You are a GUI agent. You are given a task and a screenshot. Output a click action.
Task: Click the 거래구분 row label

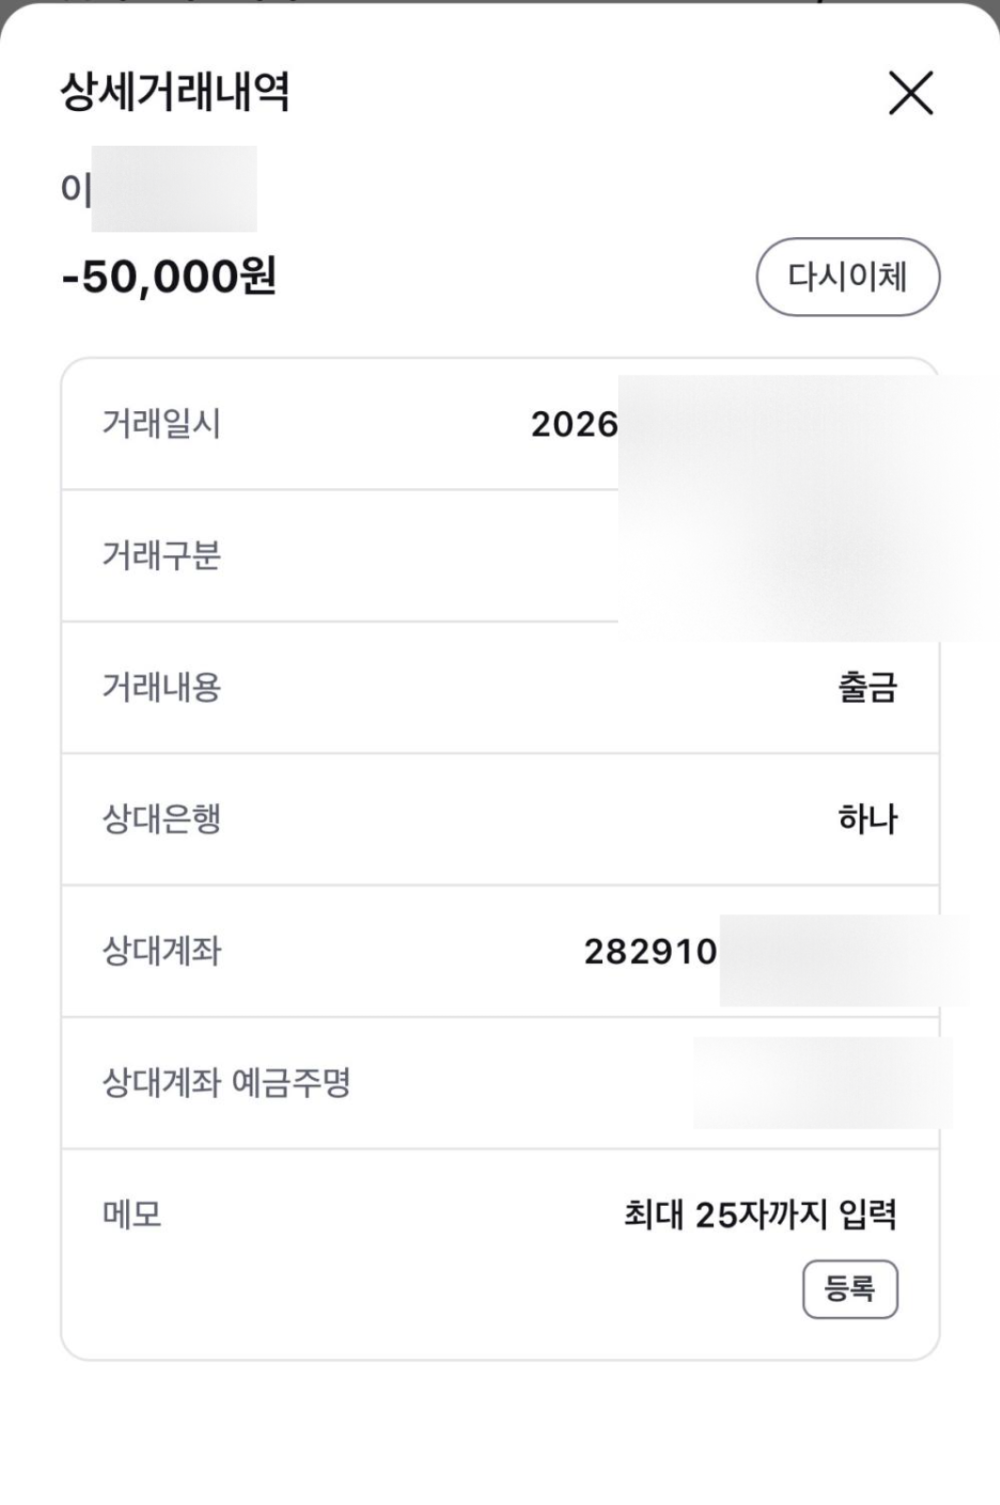pos(161,556)
